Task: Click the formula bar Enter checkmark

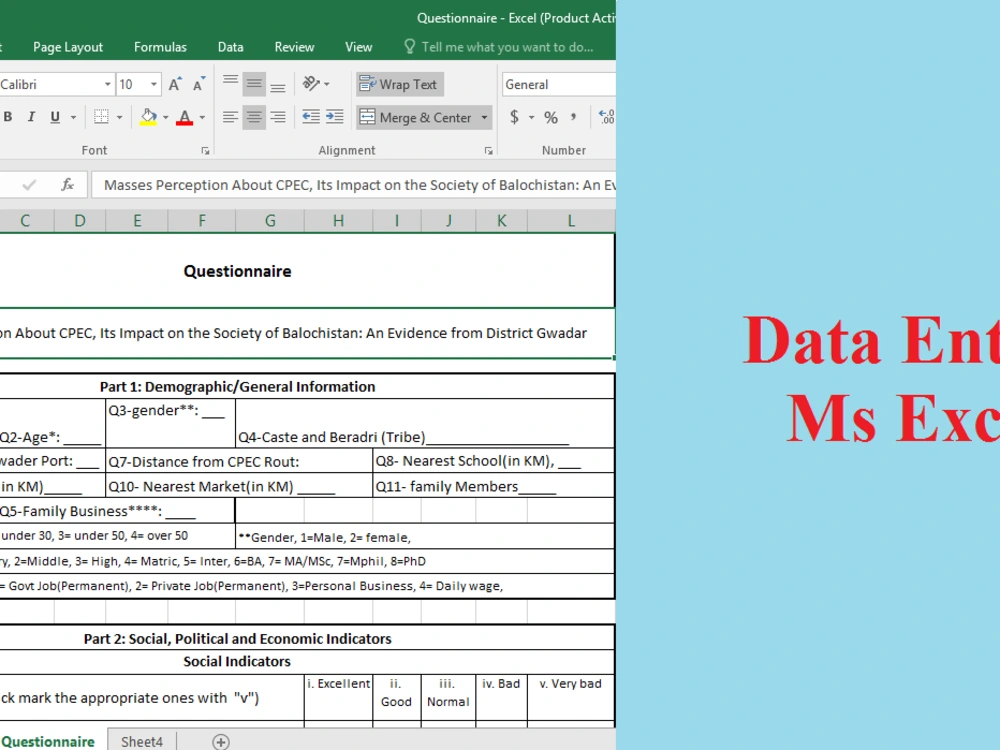Action: [29, 185]
